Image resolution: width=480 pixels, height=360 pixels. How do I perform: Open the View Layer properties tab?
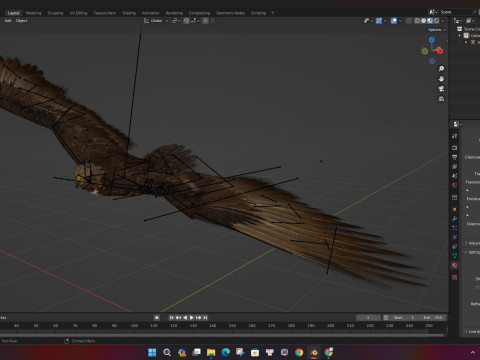(x=455, y=166)
